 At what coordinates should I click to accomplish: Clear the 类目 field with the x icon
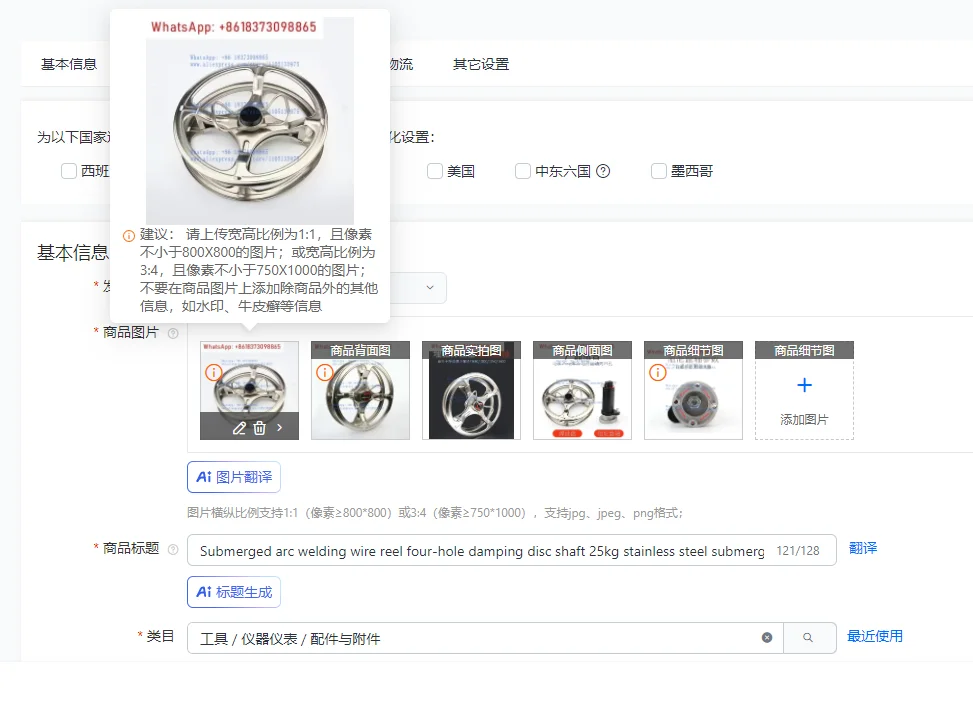coord(767,637)
